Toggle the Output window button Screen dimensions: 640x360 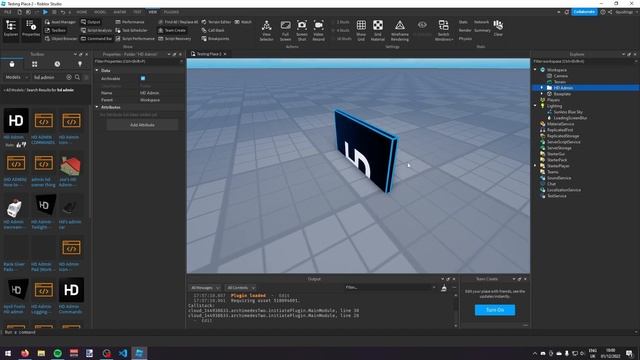point(91,22)
